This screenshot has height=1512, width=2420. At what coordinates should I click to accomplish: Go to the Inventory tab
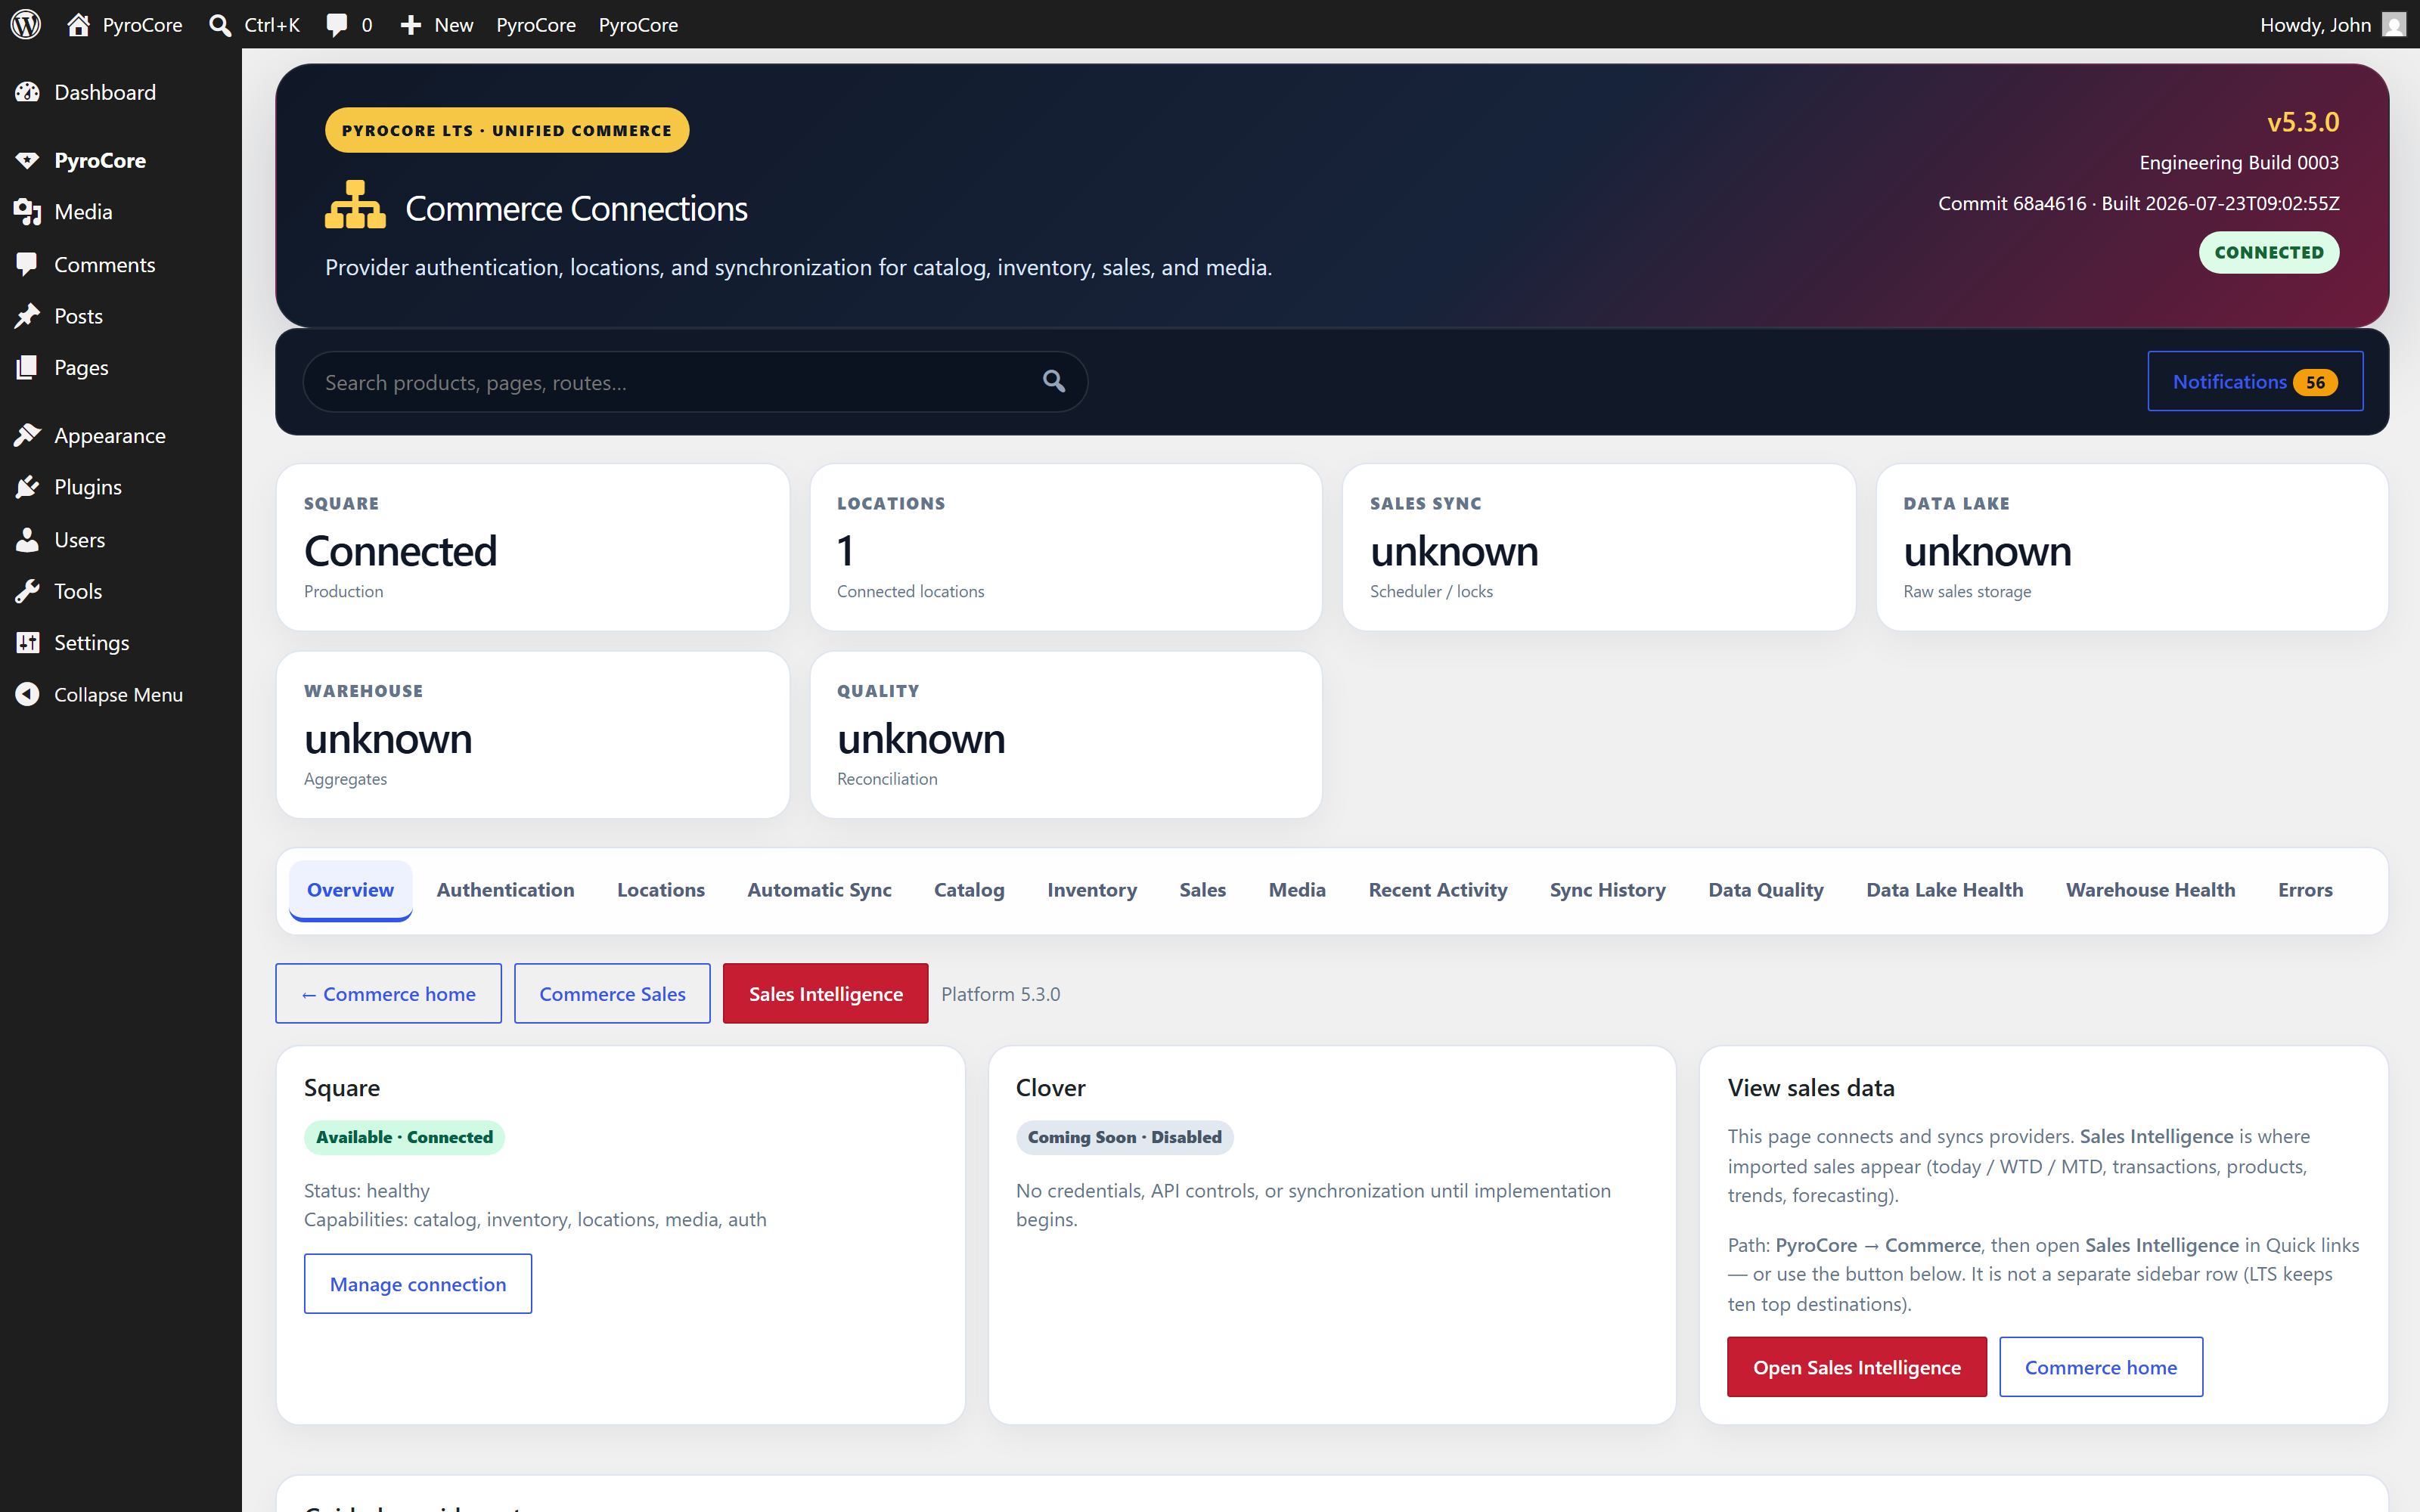1092,890
